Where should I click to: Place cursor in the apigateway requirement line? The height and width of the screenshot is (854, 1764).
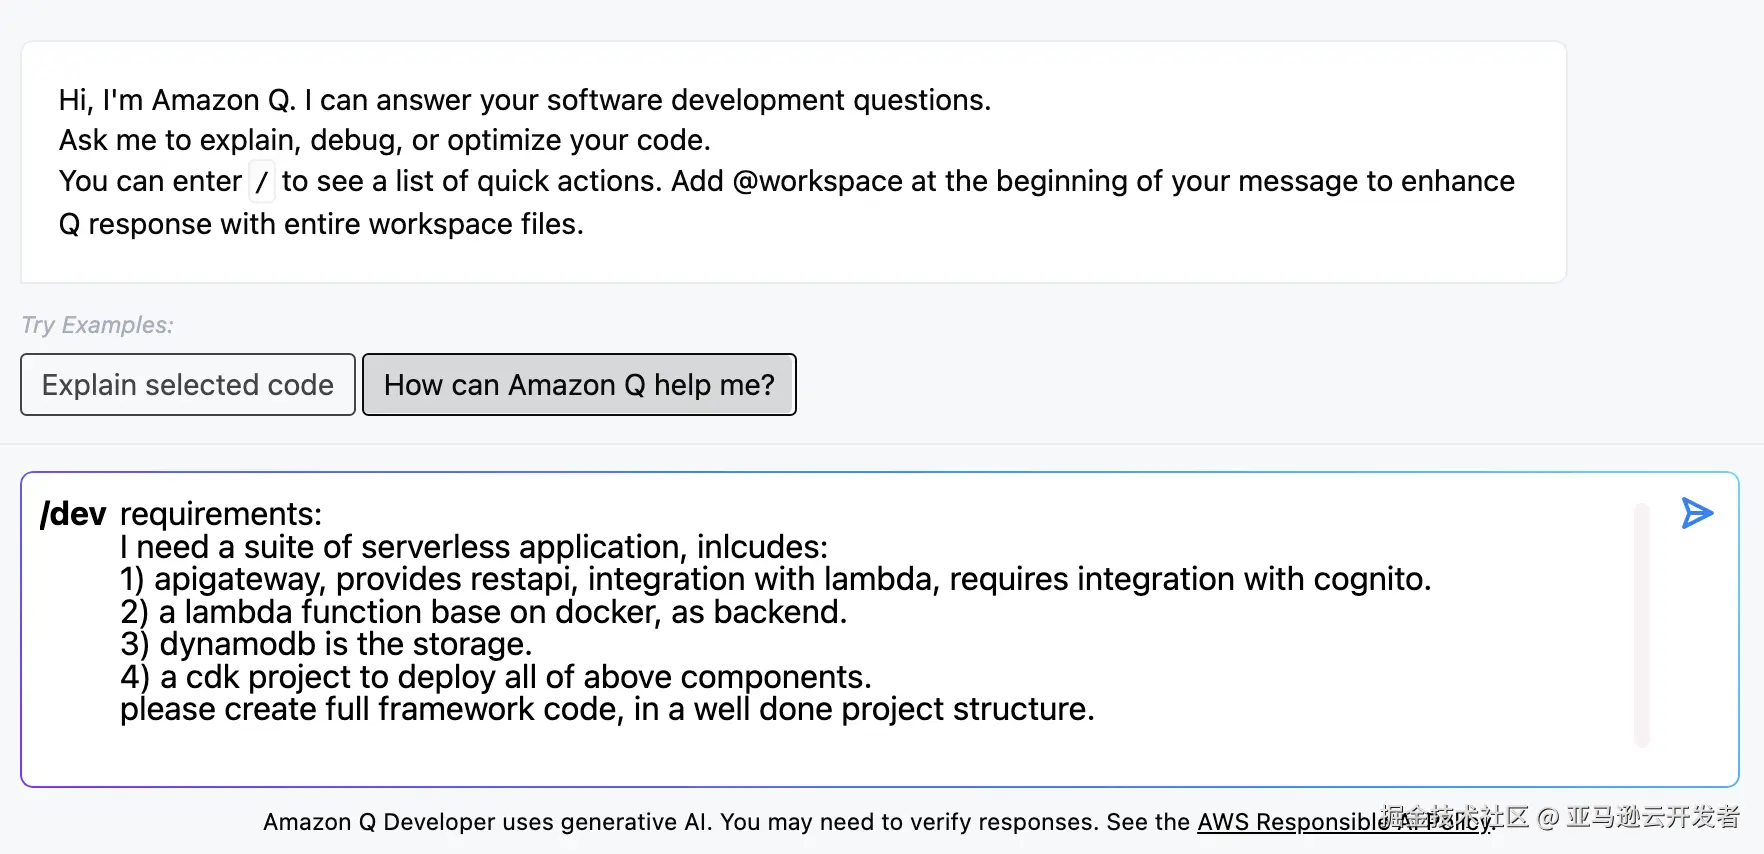pyautogui.click(x=775, y=579)
